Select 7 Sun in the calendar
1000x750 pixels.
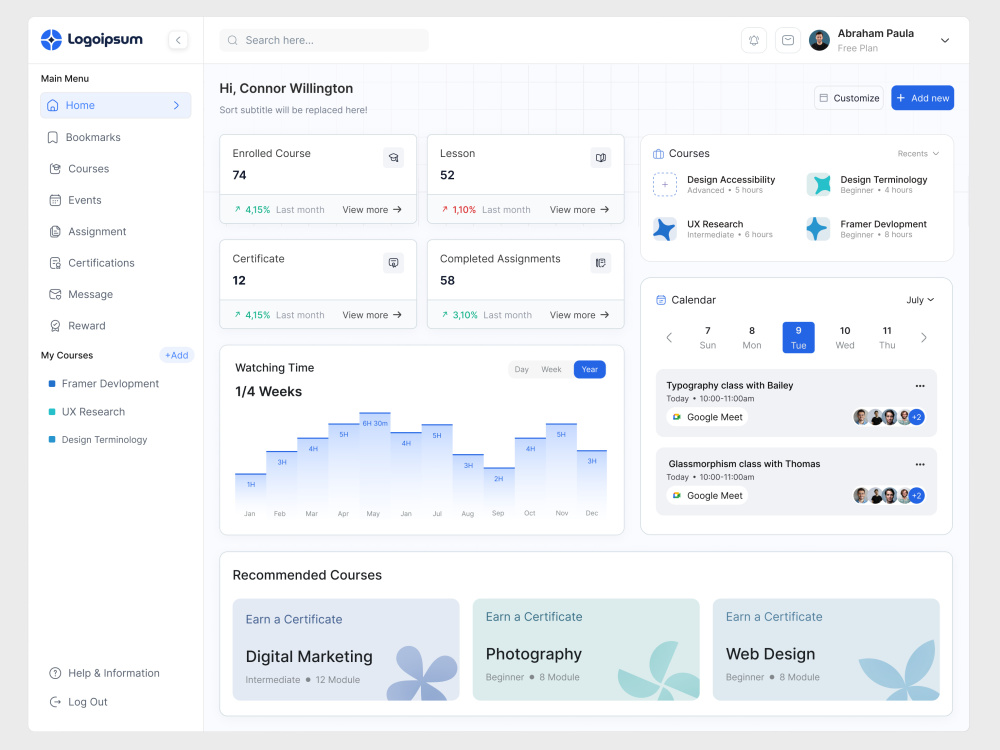[708, 337]
